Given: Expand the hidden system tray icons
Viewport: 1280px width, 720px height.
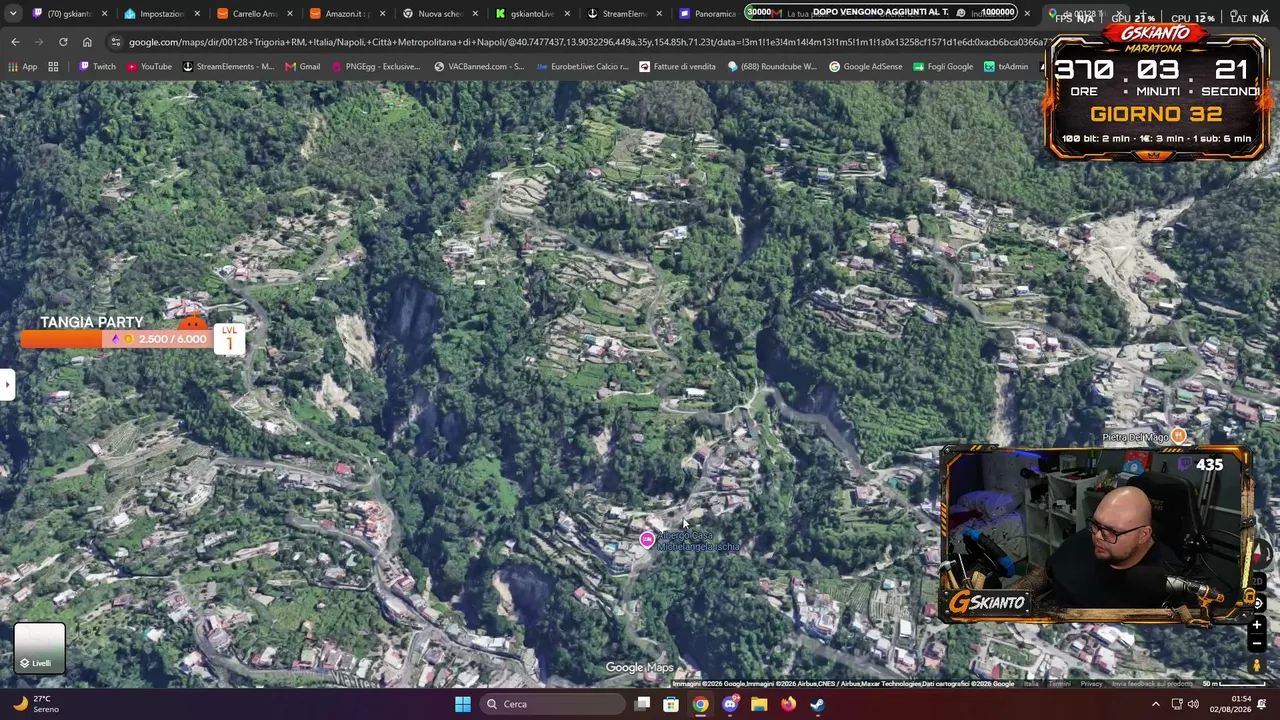Looking at the screenshot, I should point(1156,704).
